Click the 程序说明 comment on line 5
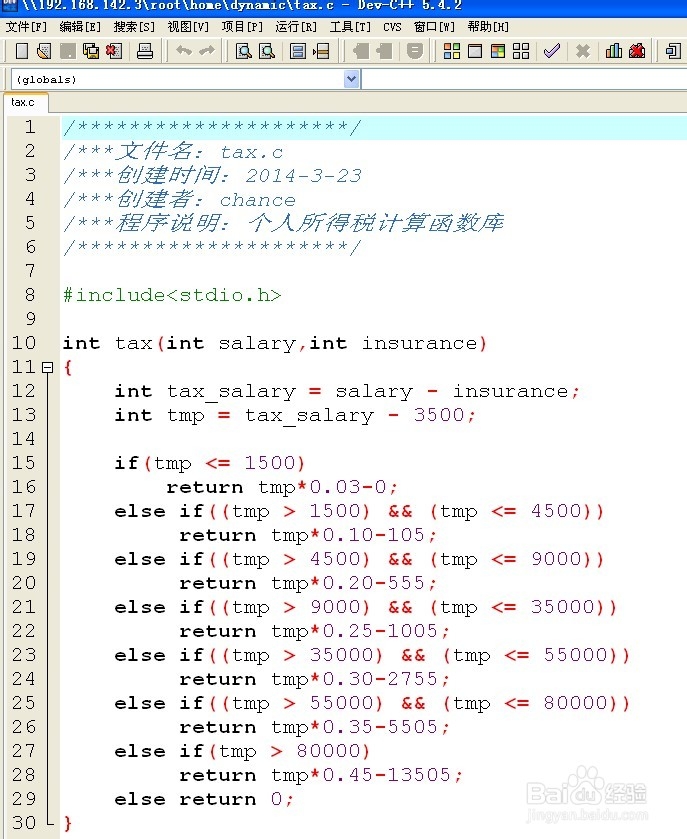The image size is (687, 839). 284,223
